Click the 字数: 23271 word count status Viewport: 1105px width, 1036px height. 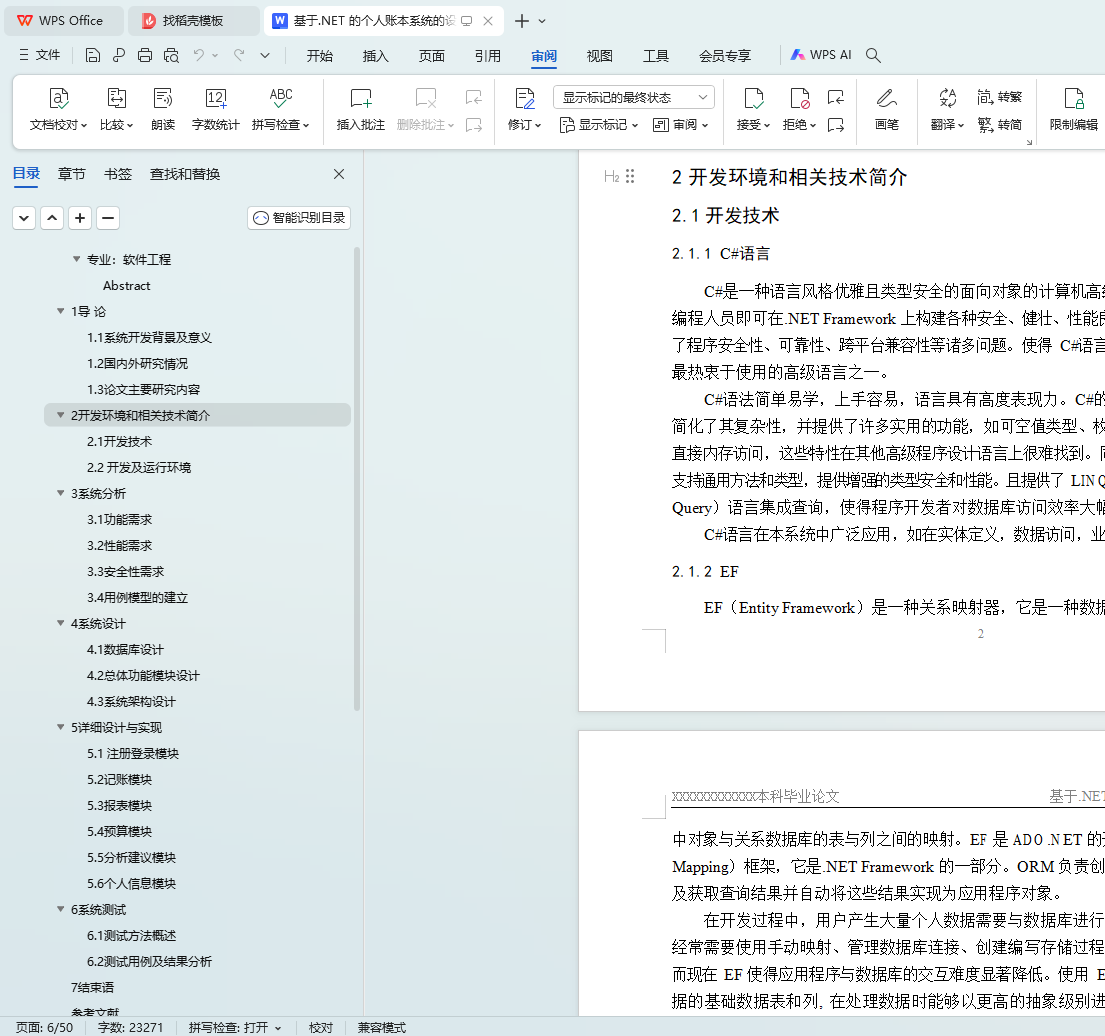(130, 1028)
